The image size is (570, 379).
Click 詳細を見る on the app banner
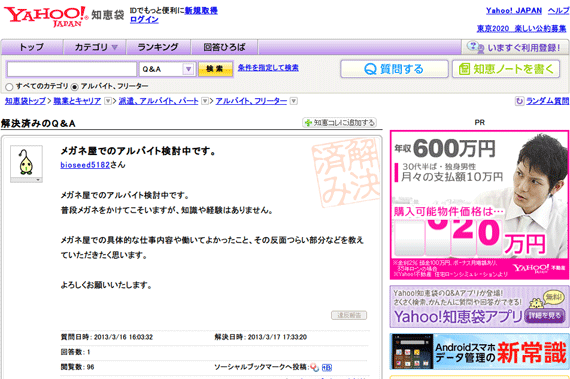[x=544, y=315]
